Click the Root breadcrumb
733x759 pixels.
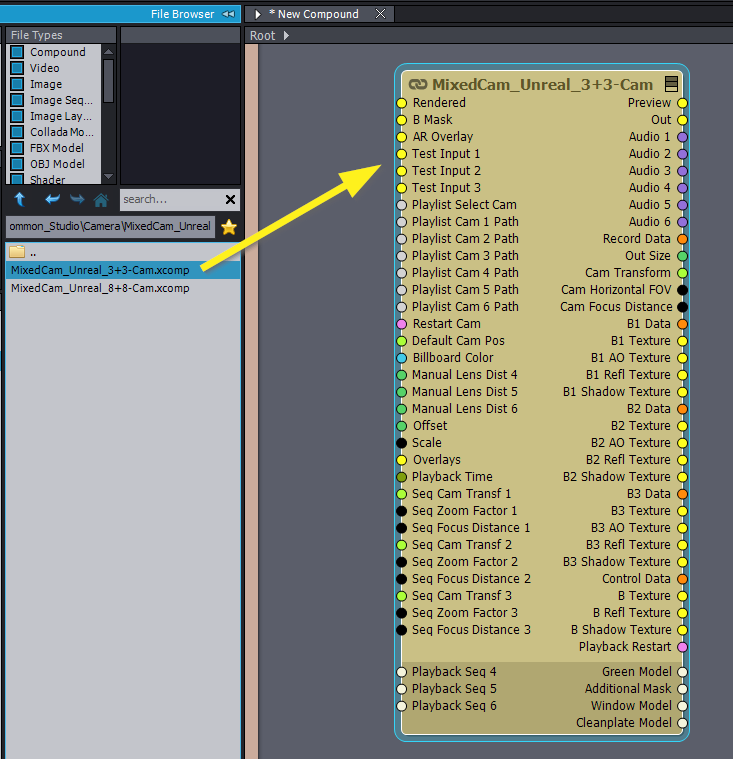(x=262, y=35)
